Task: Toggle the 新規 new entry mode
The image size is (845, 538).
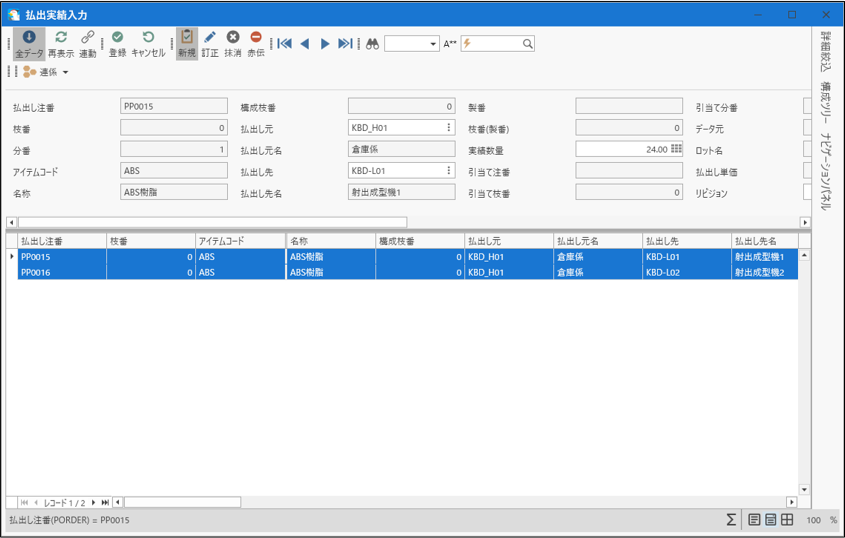Action: 187,44
